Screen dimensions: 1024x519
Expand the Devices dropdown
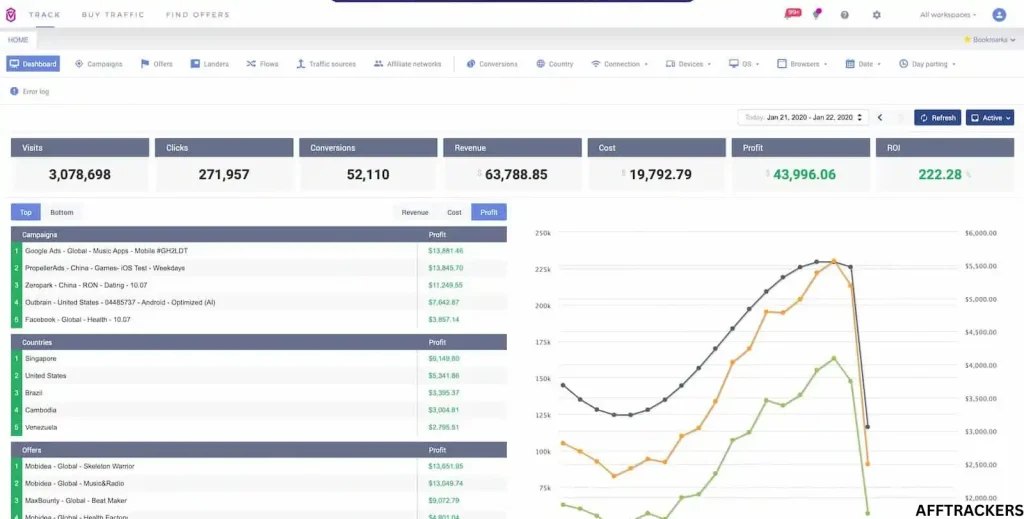(689, 64)
